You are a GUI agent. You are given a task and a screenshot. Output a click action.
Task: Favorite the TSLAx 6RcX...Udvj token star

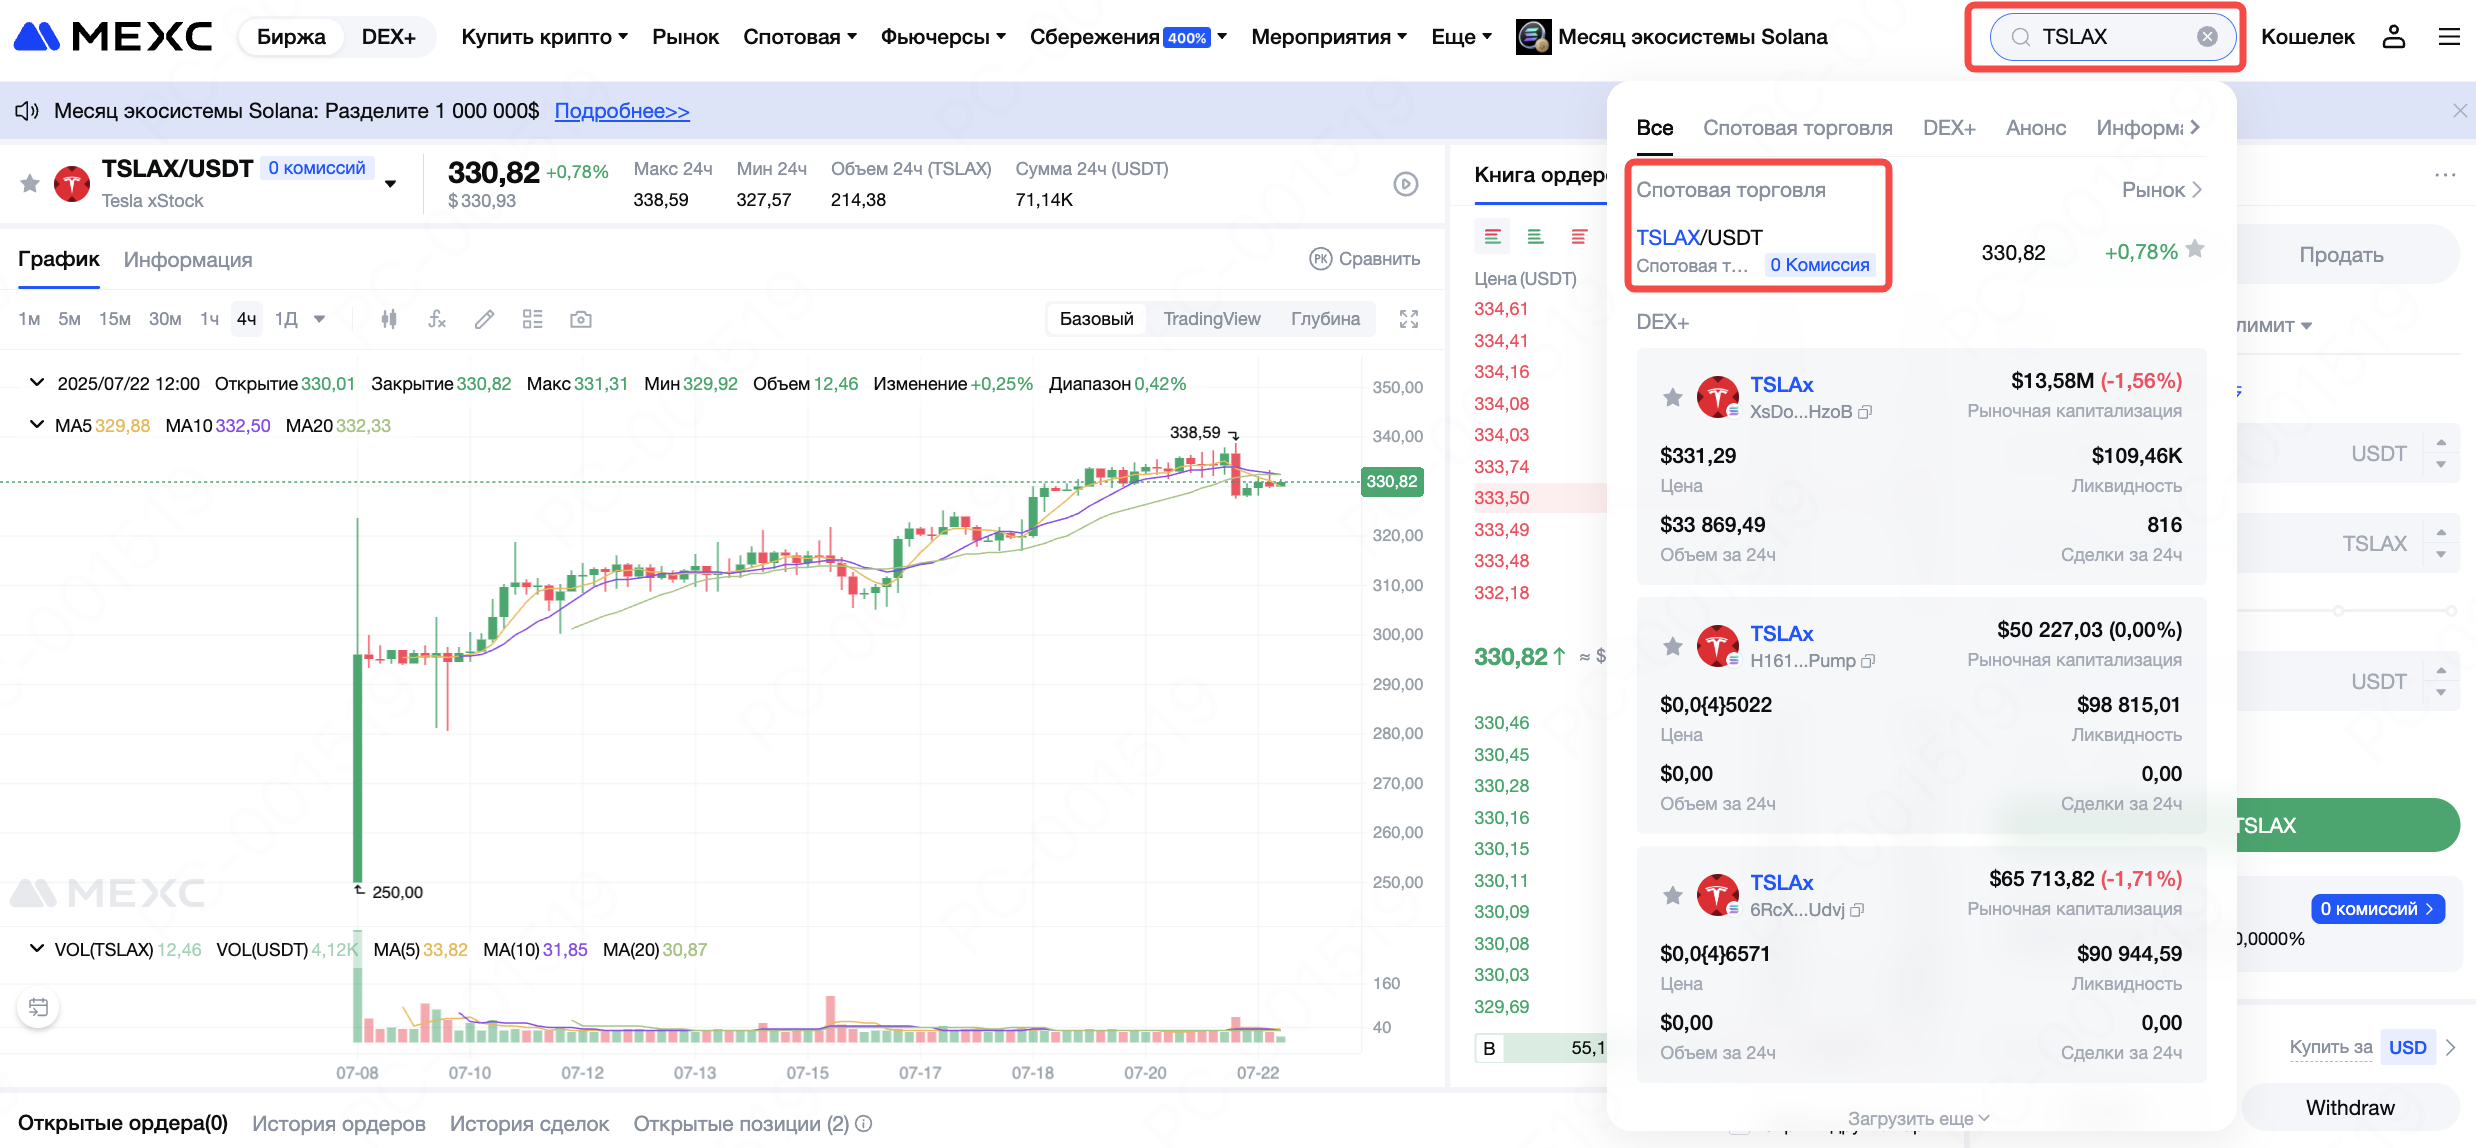tap(1672, 895)
